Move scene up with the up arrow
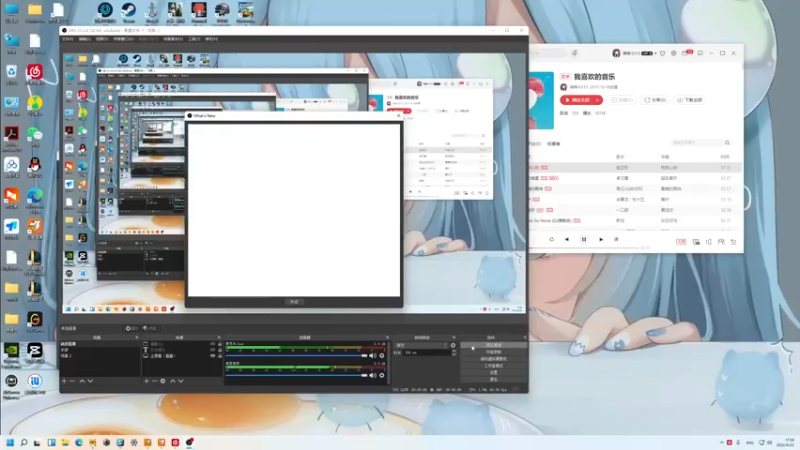 pos(82,381)
